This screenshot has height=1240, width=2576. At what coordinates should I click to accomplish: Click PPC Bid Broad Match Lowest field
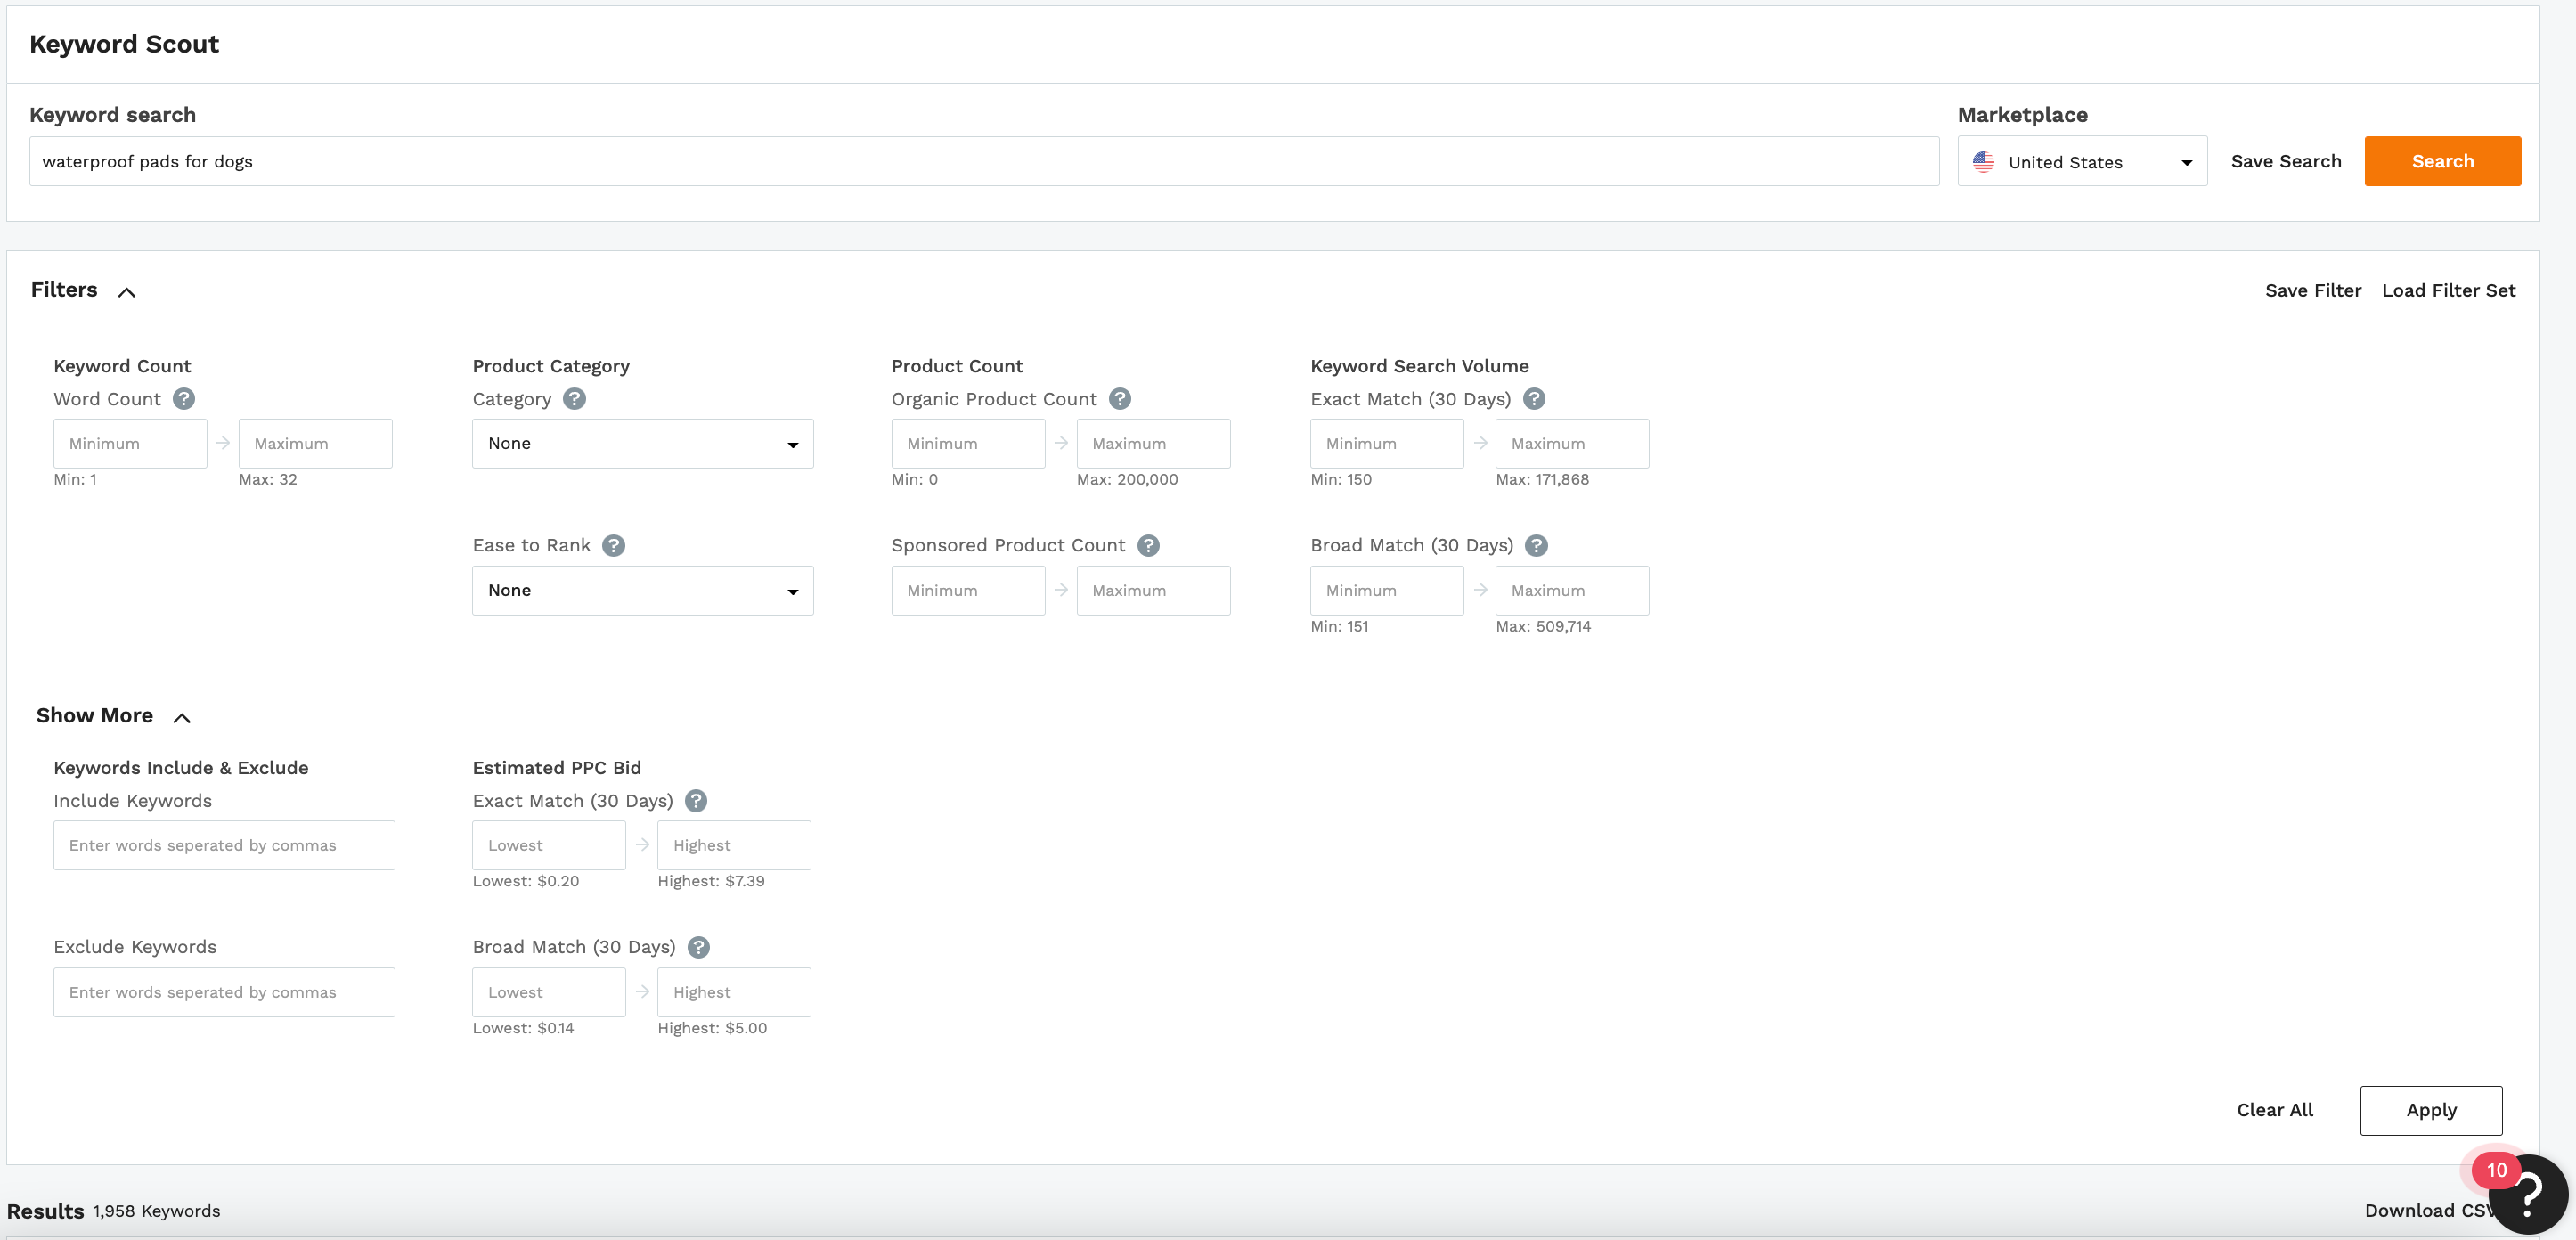pos(549,993)
